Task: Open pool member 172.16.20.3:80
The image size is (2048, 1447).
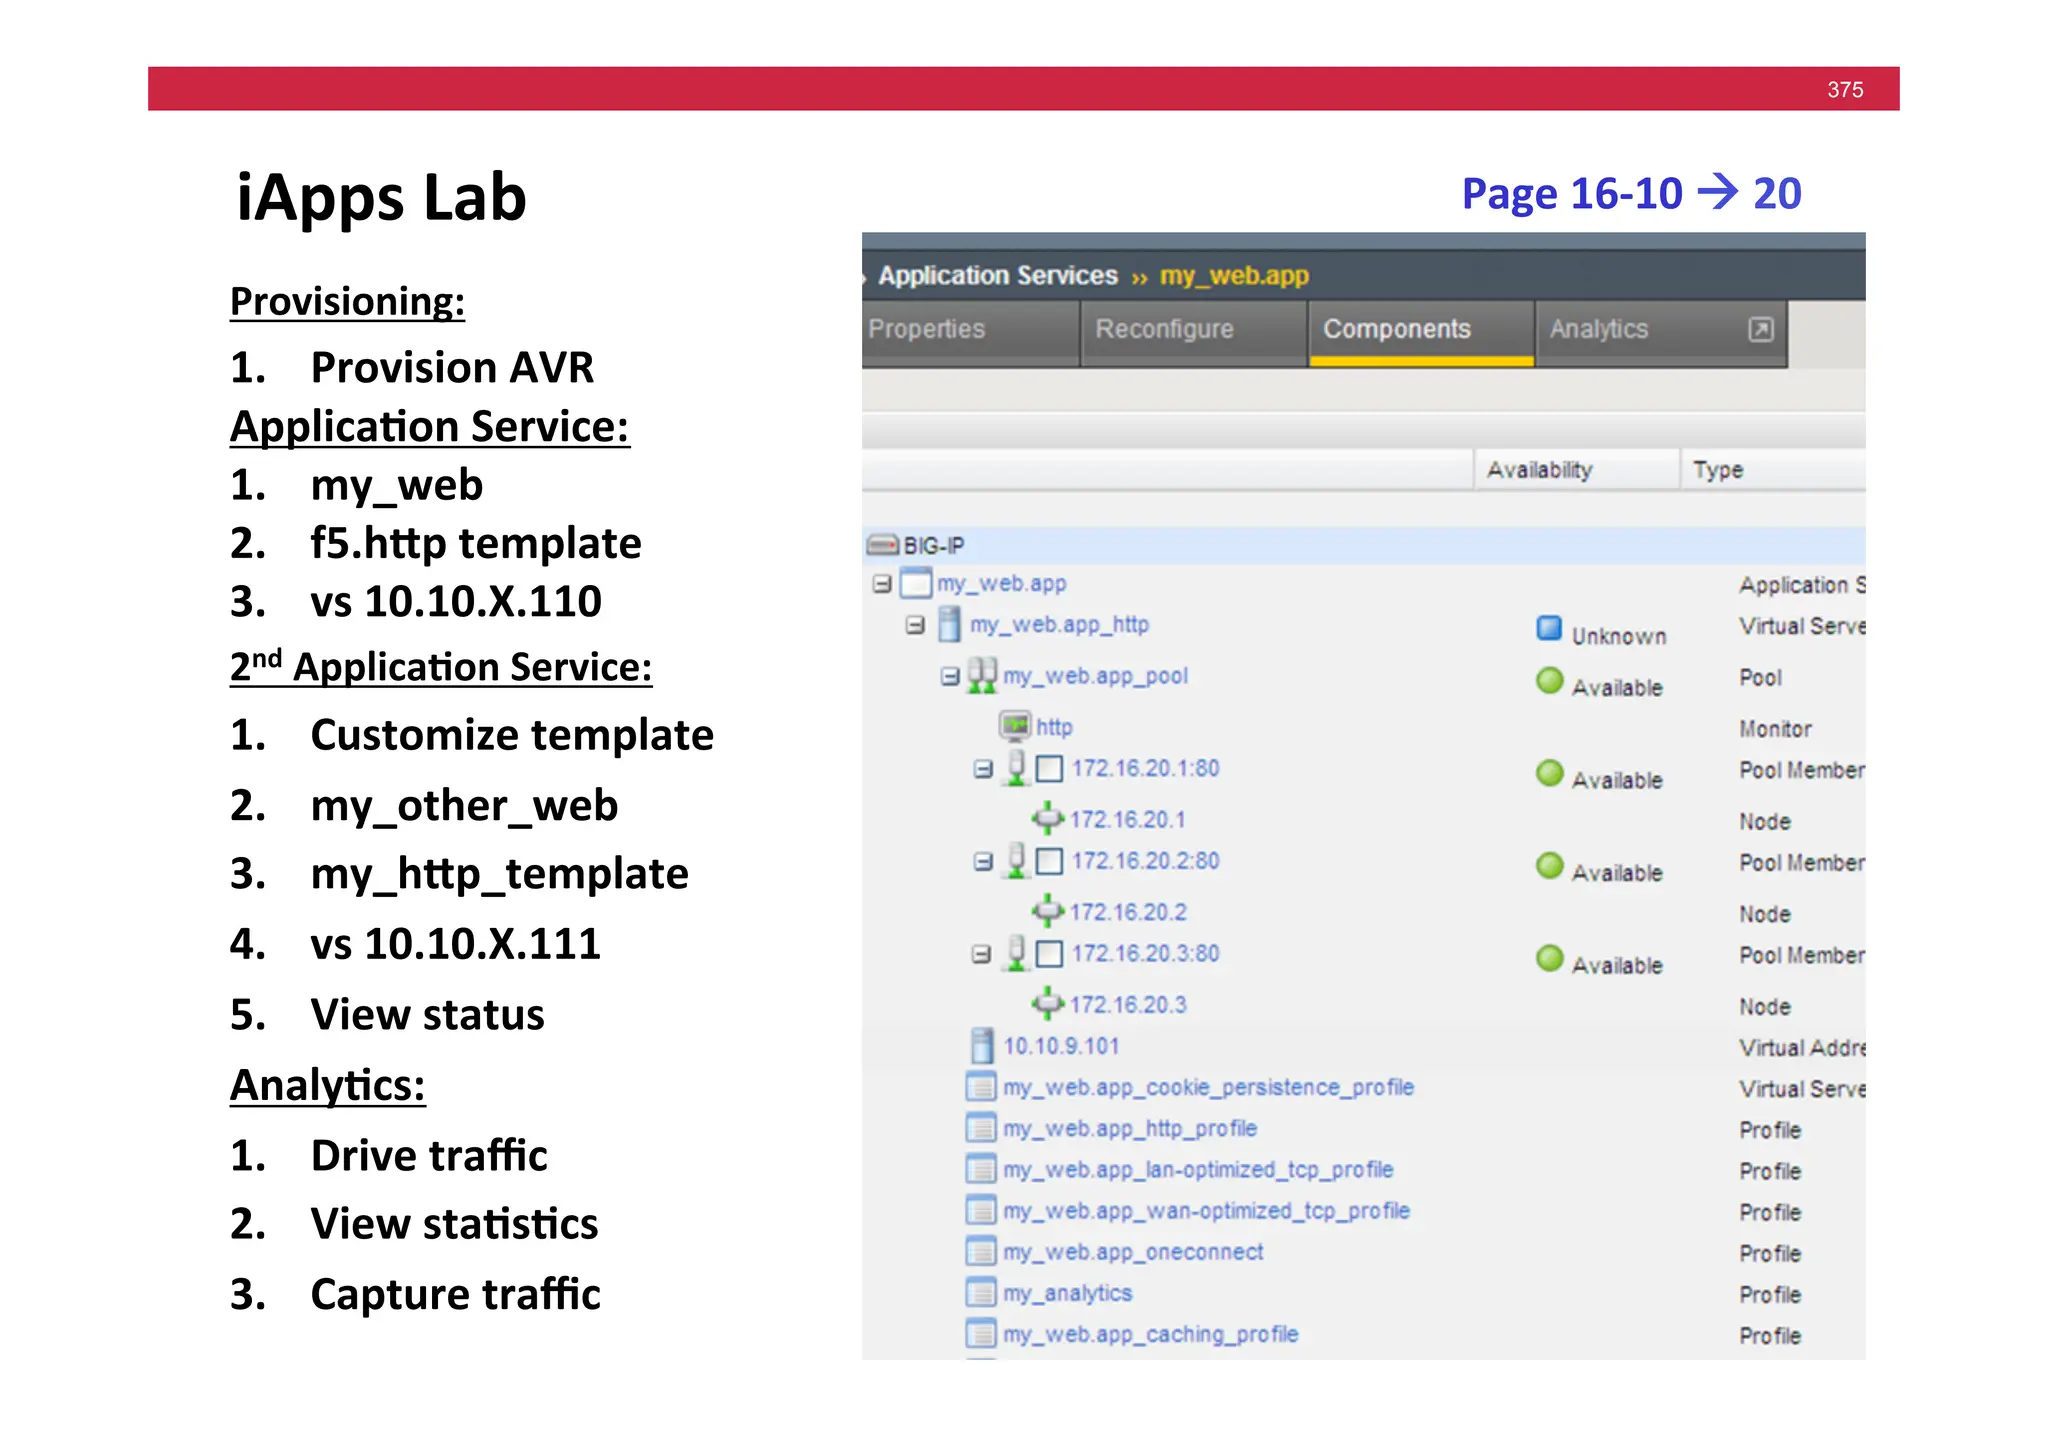Action: [x=1145, y=953]
